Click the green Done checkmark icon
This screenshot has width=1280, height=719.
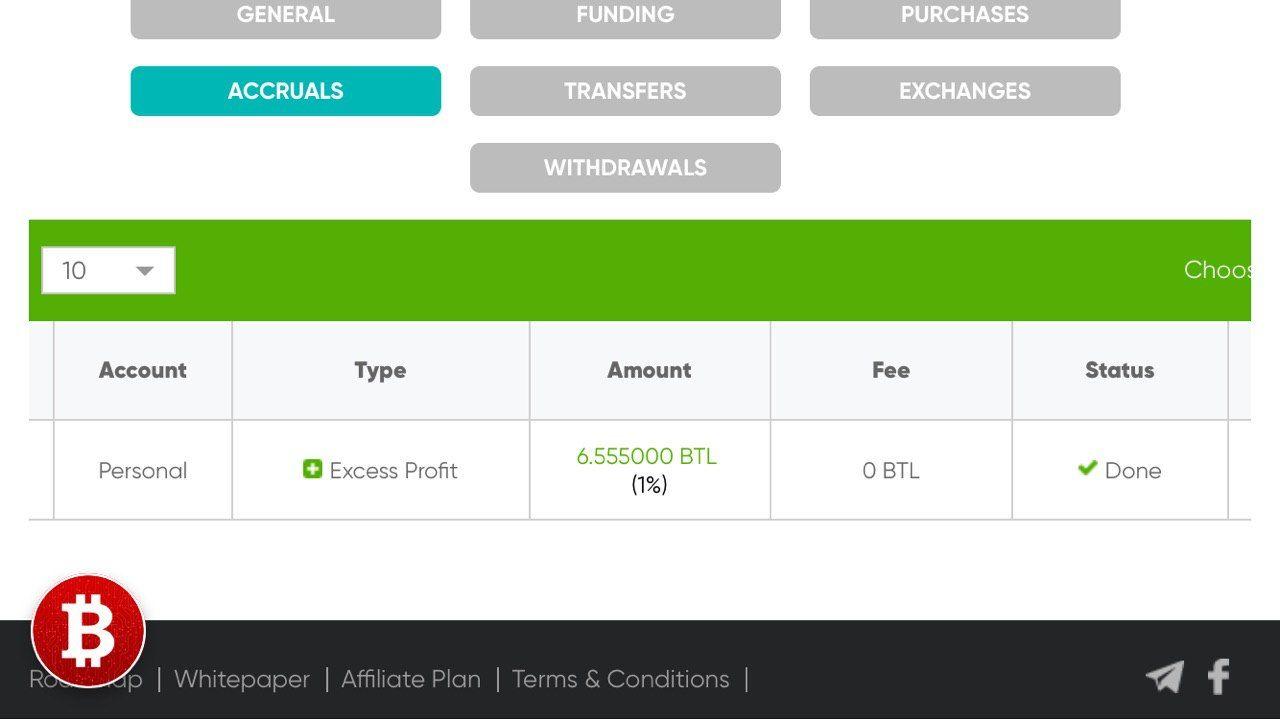[1087, 468]
